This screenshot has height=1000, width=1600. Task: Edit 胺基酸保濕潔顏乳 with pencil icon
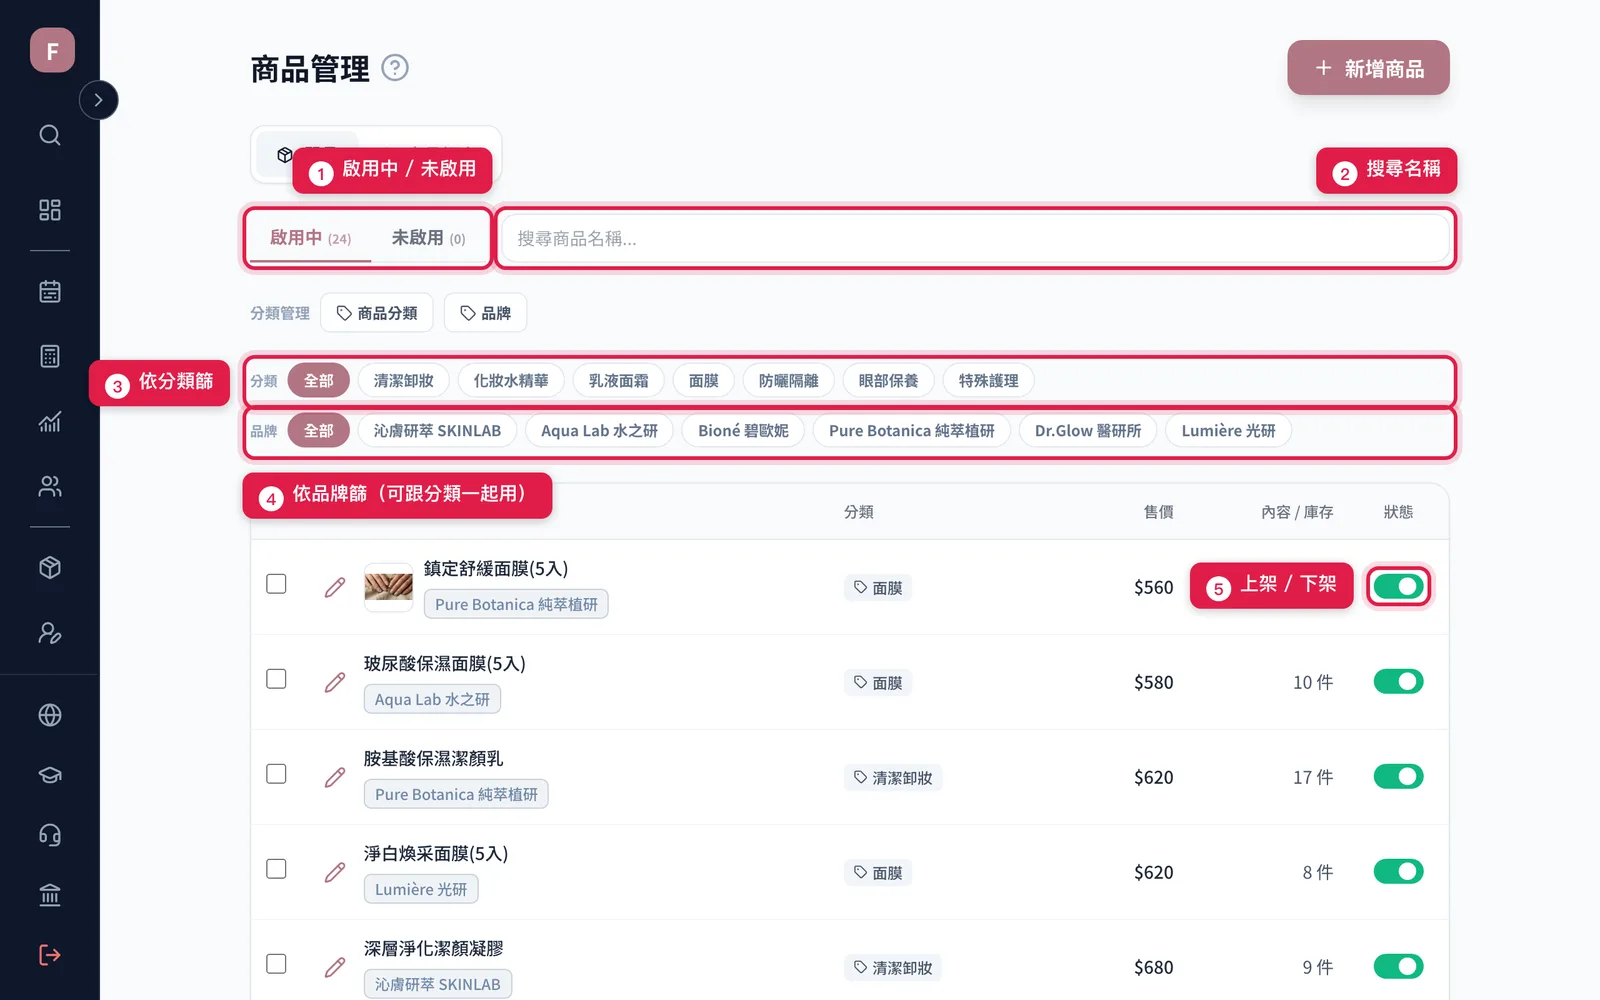335,777
